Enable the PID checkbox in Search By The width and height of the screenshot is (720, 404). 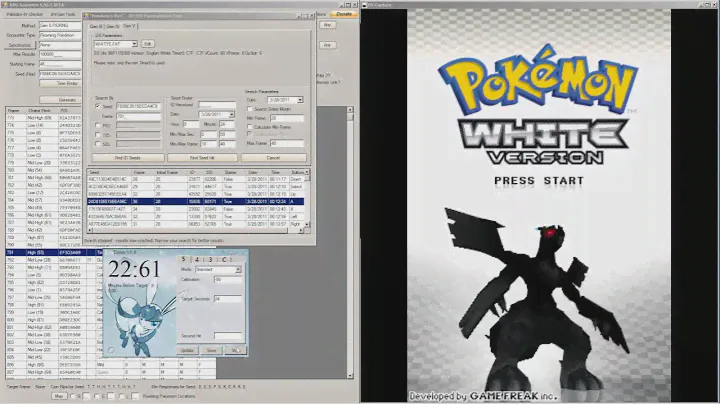[97, 125]
